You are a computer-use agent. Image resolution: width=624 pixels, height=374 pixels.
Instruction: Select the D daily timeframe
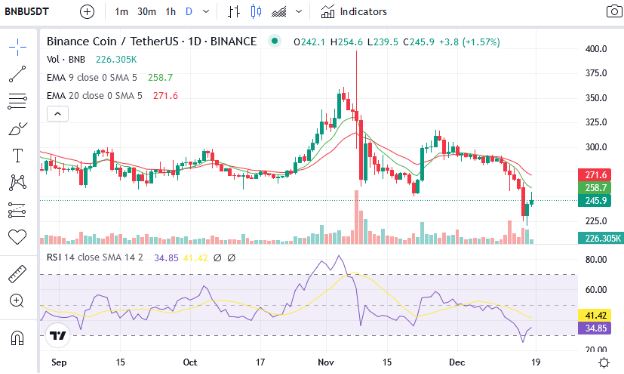[189, 12]
